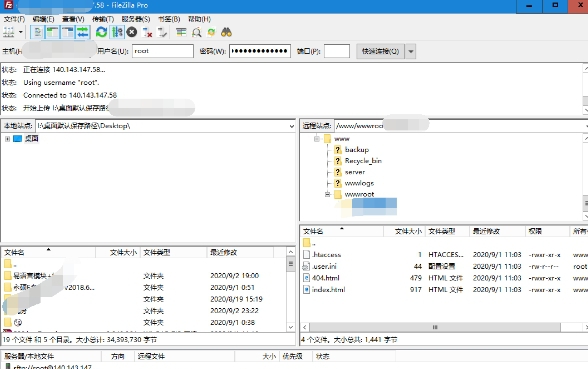Select the .user.ini remote file
This screenshot has height=369, width=588.
click(324, 266)
